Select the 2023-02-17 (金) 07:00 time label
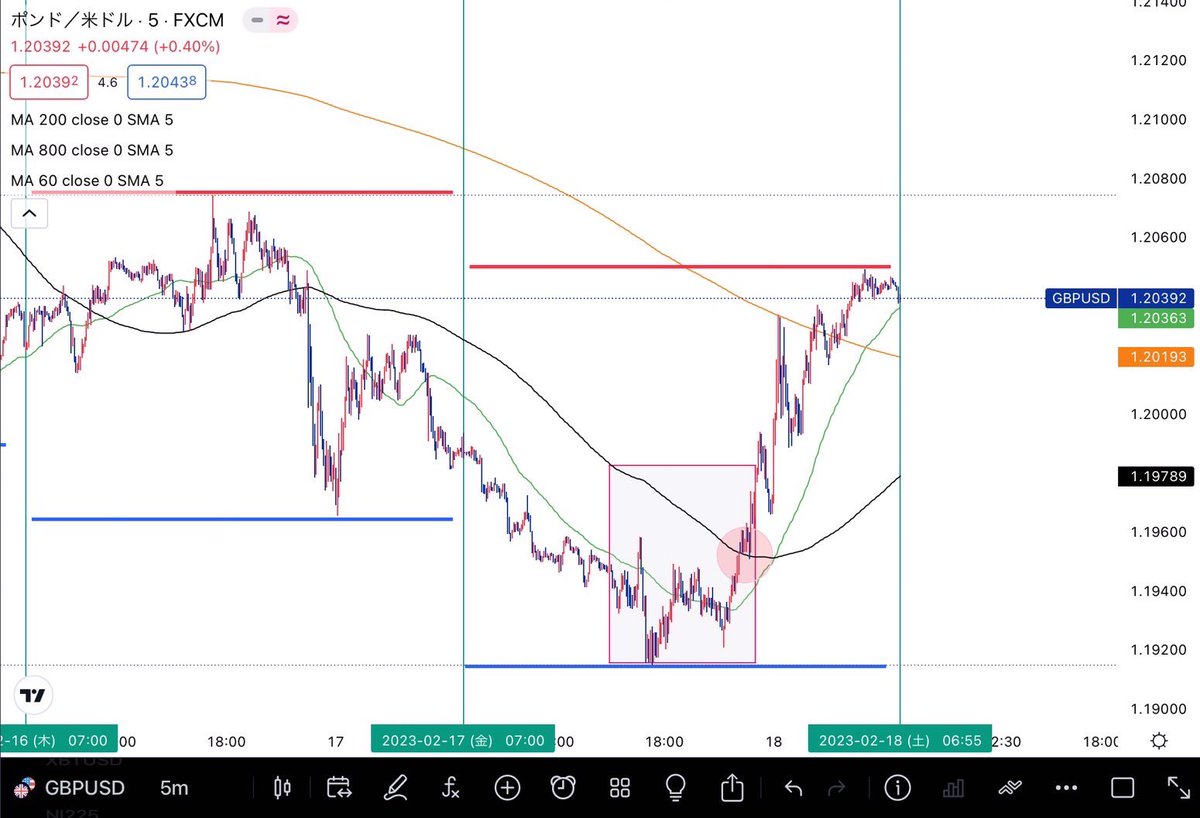Image resolution: width=1200 pixels, height=818 pixels. tap(461, 741)
